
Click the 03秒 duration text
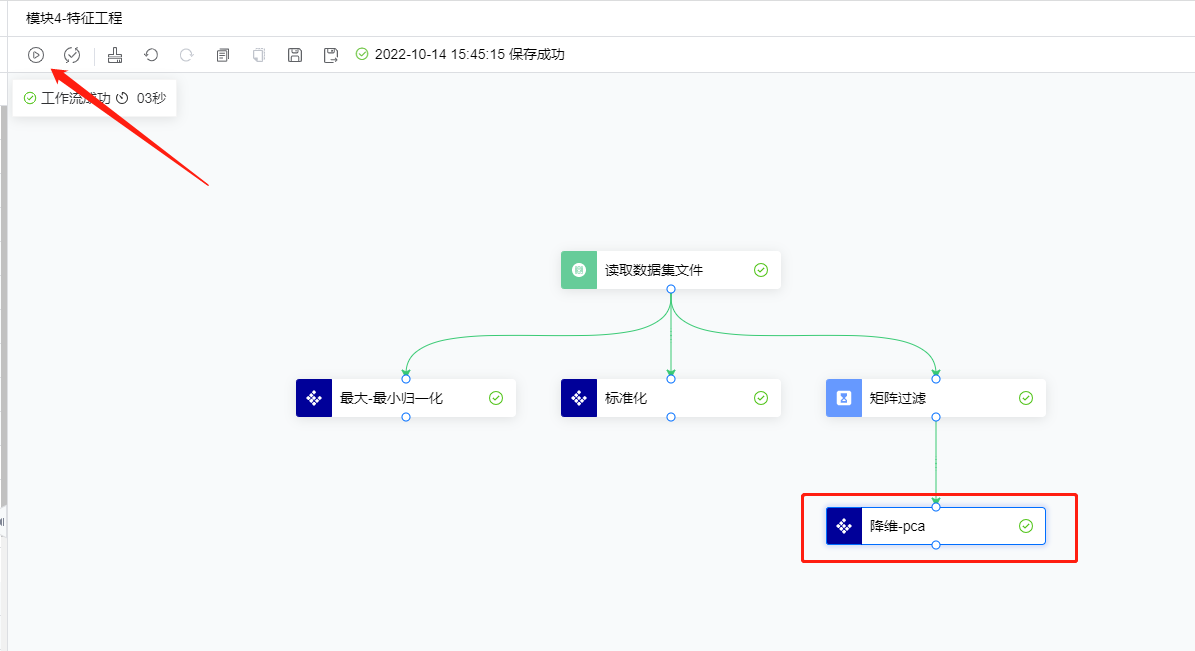[151, 98]
